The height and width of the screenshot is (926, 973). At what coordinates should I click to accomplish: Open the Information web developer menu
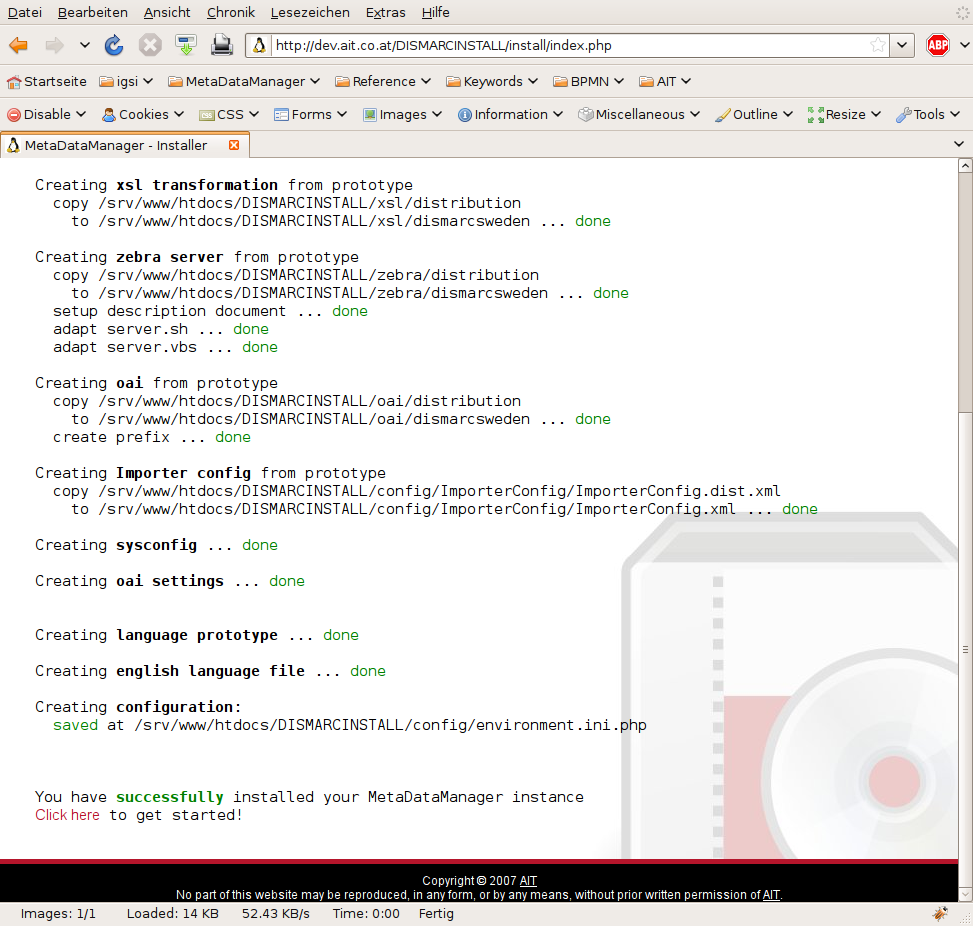click(509, 114)
